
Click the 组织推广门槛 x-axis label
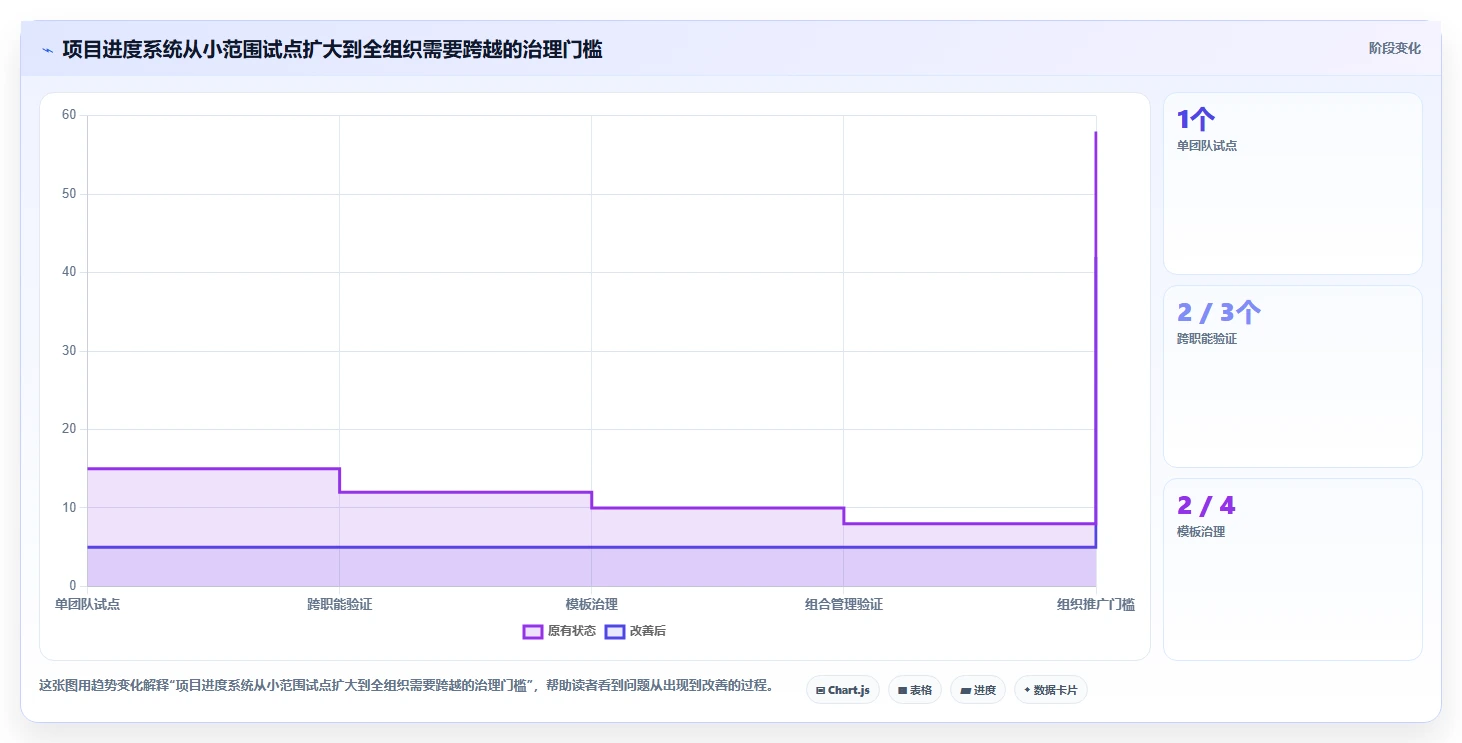(x=1096, y=604)
